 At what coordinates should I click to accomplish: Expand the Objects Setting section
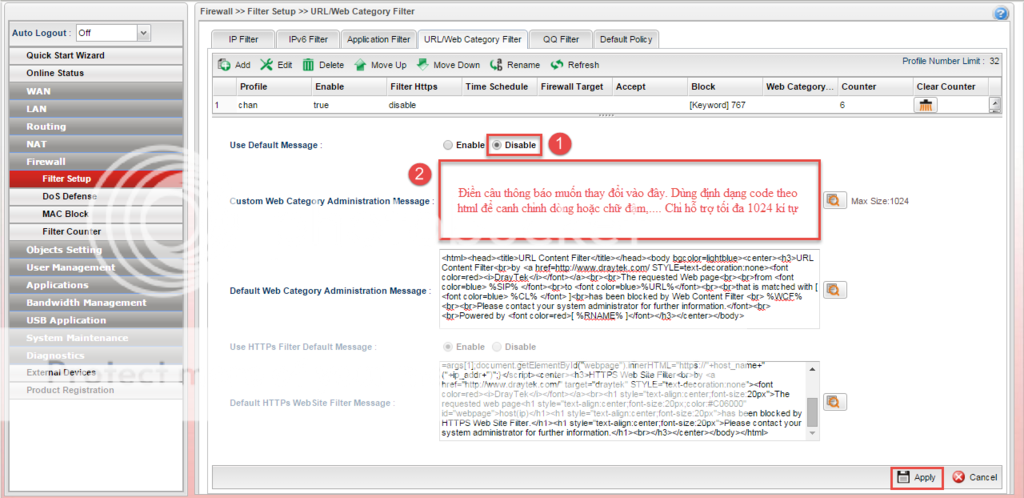tap(96, 249)
